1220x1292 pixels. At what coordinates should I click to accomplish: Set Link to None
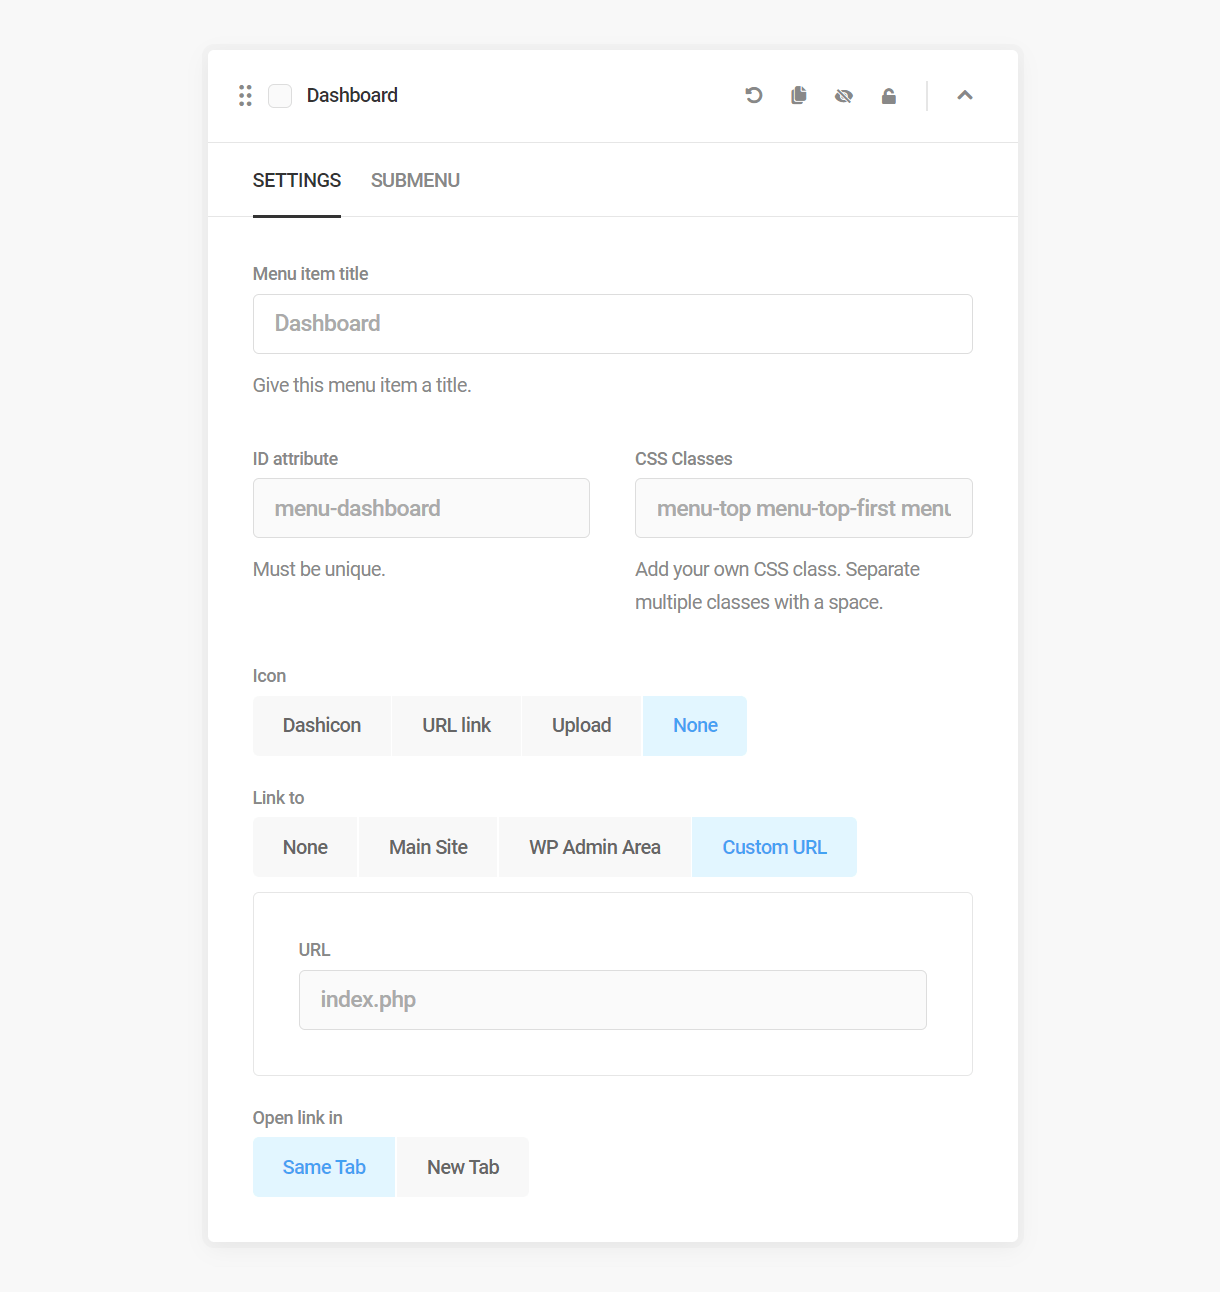305,847
